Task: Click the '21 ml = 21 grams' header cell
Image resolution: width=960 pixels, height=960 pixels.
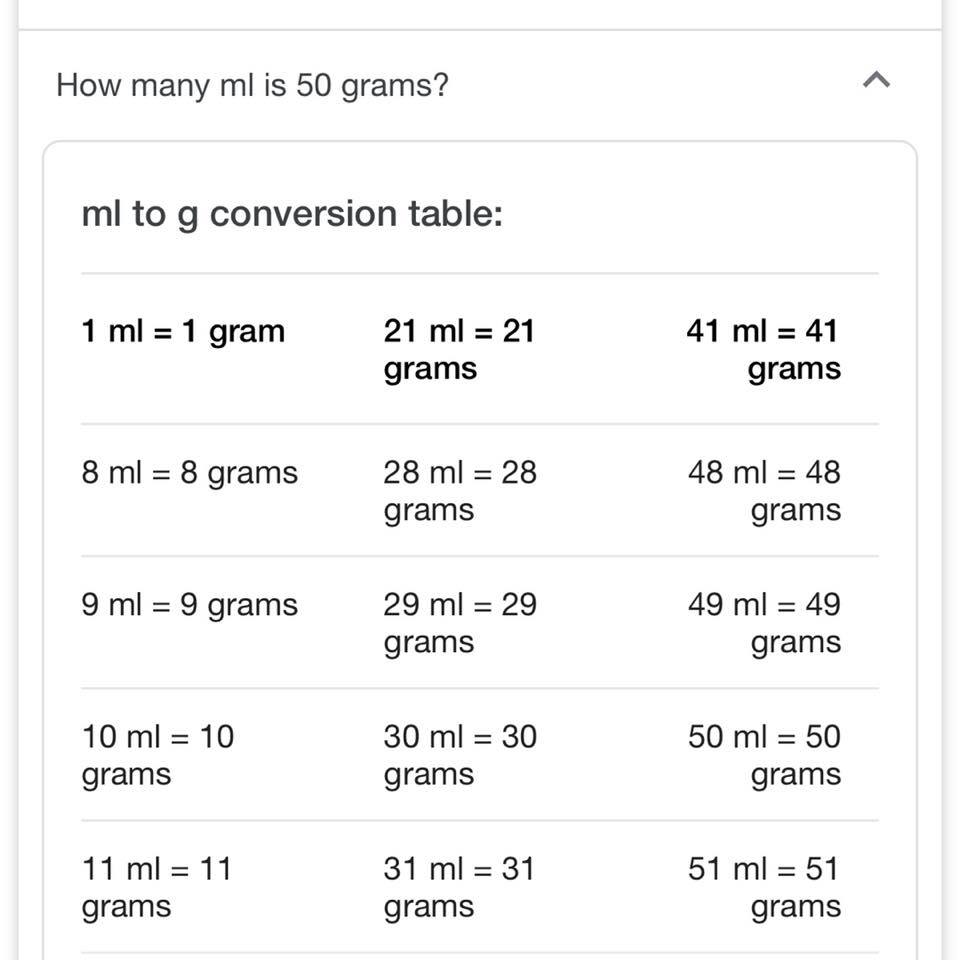Action: click(x=460, y=350)
